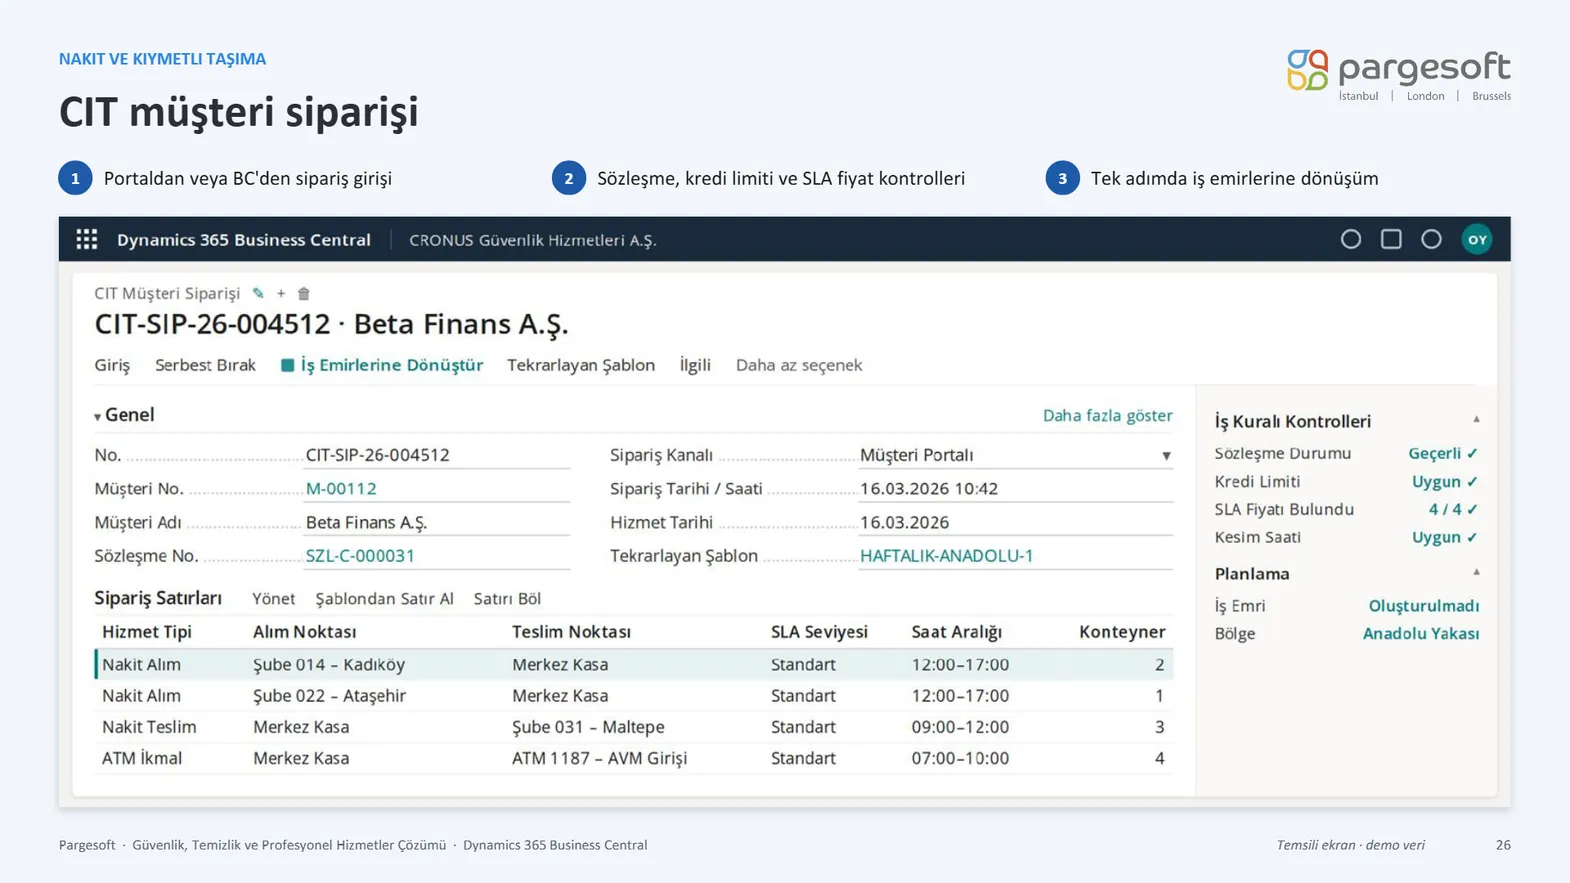Click Daha fazla göster link

tap(1107, 415)
